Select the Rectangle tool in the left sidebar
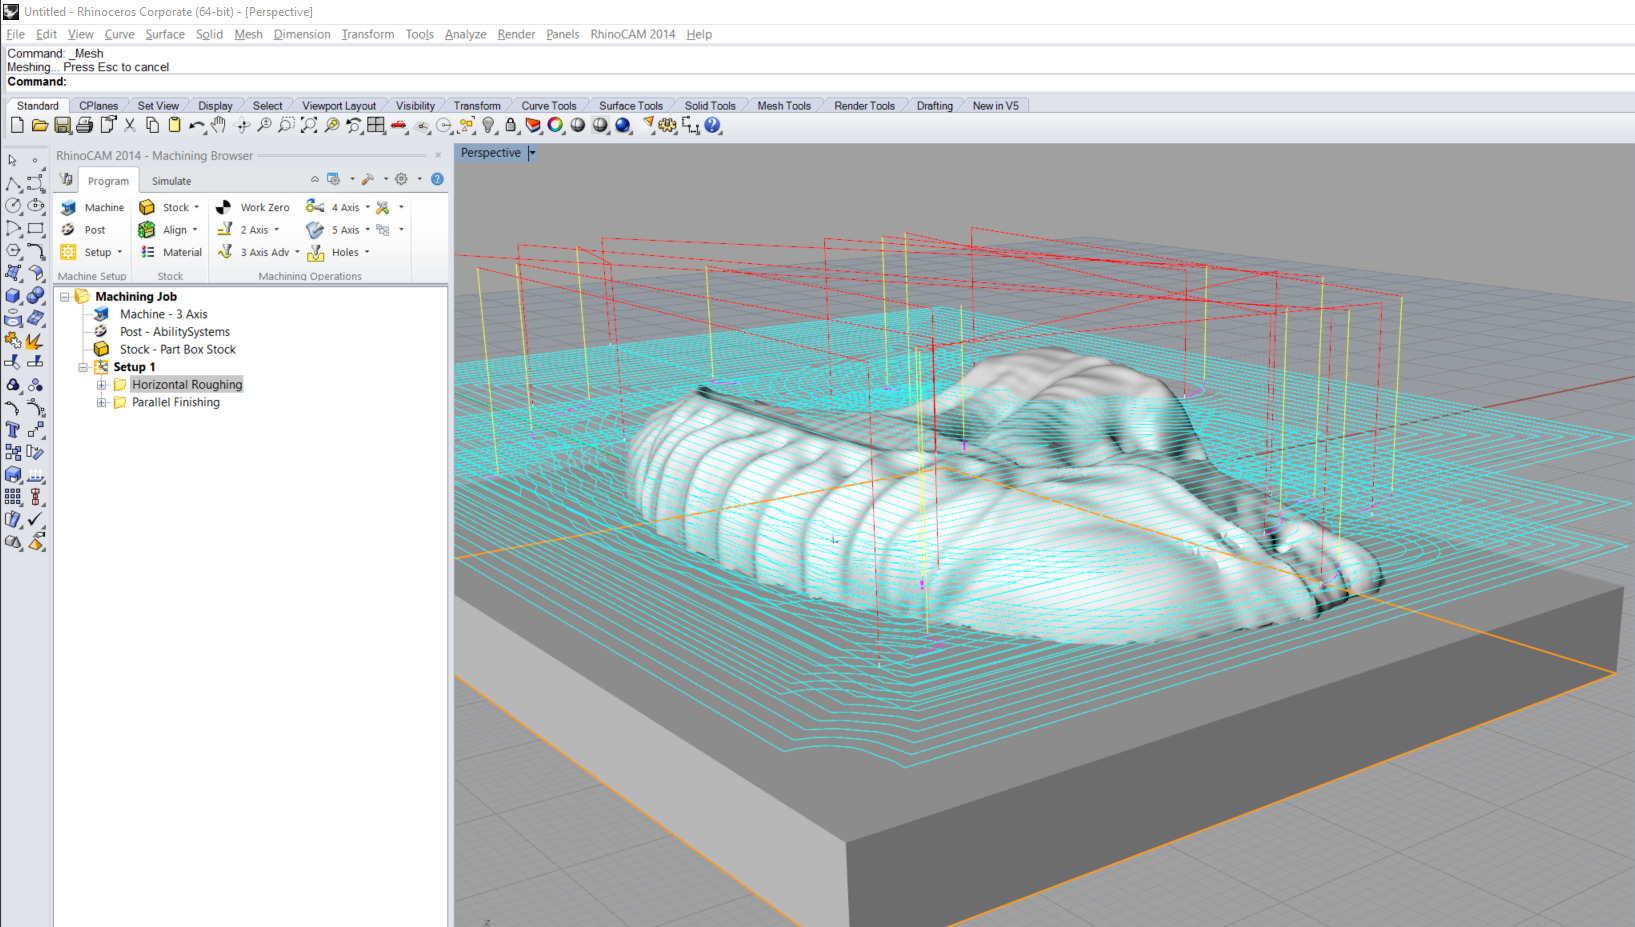This screenshot has width=1635, height=927. [36, 228]
